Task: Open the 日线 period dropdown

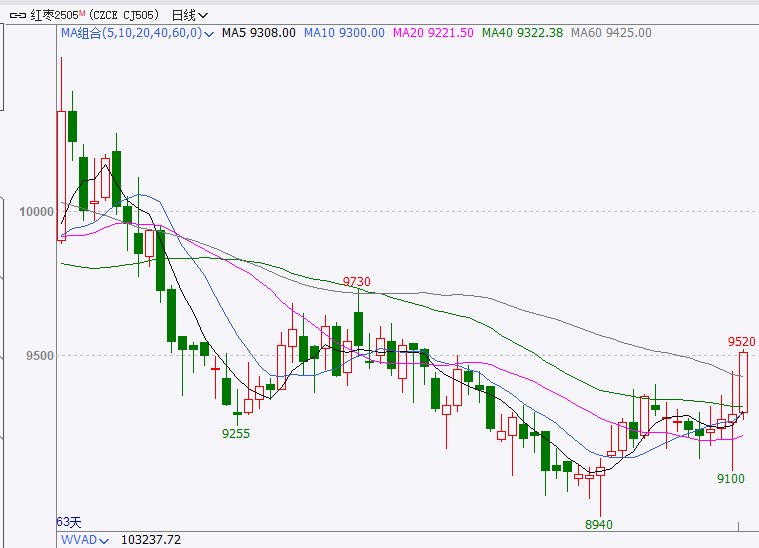Action: 190,15
